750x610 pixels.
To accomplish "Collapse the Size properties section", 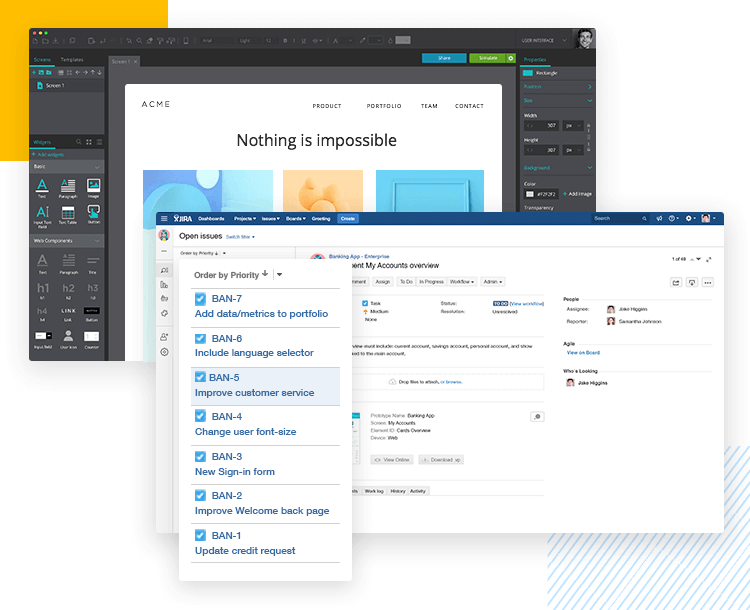I will (x=589, y=100).
